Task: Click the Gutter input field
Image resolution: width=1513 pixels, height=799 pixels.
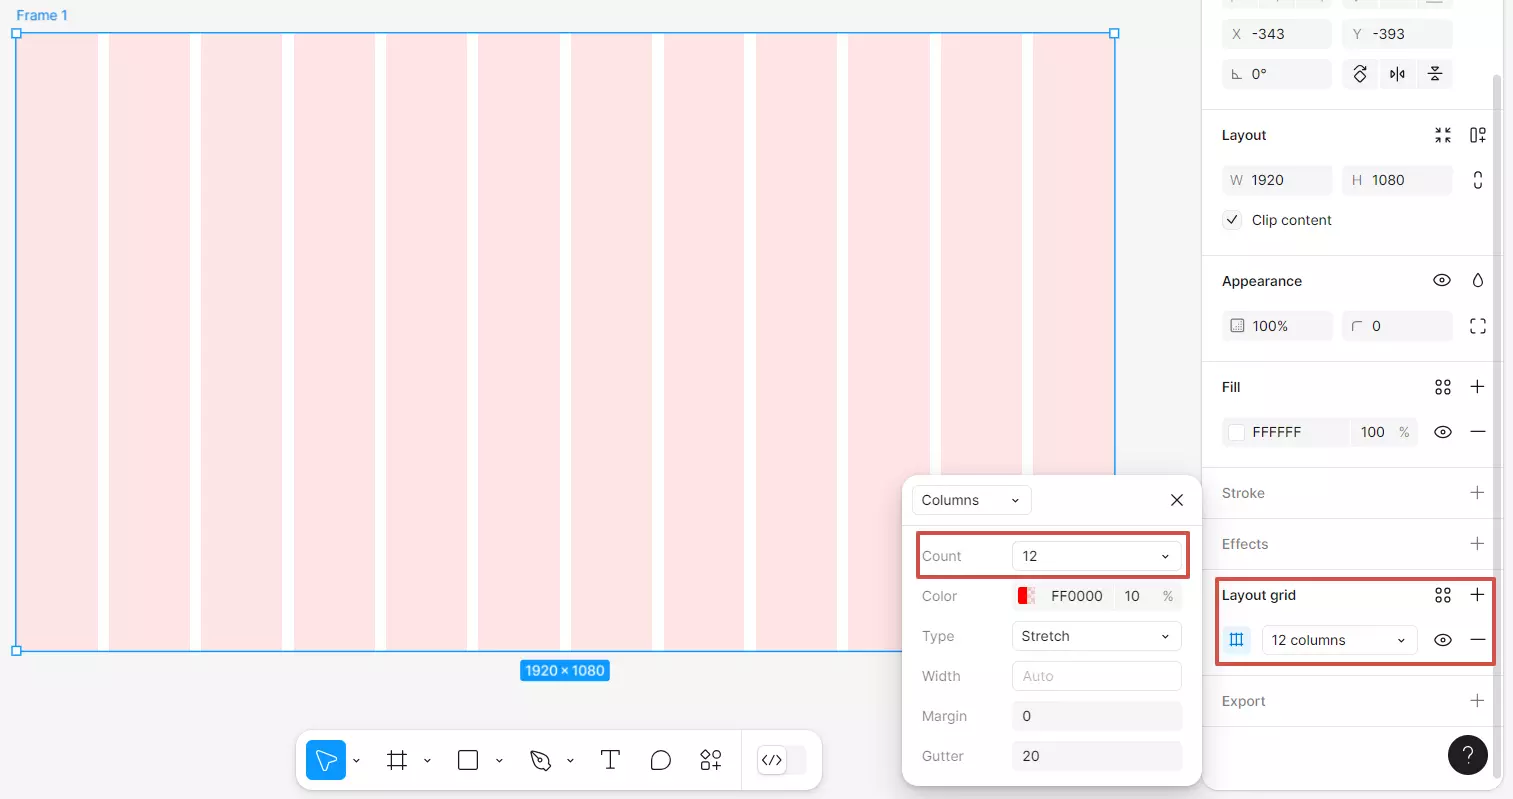Action: pos(1096,756)
